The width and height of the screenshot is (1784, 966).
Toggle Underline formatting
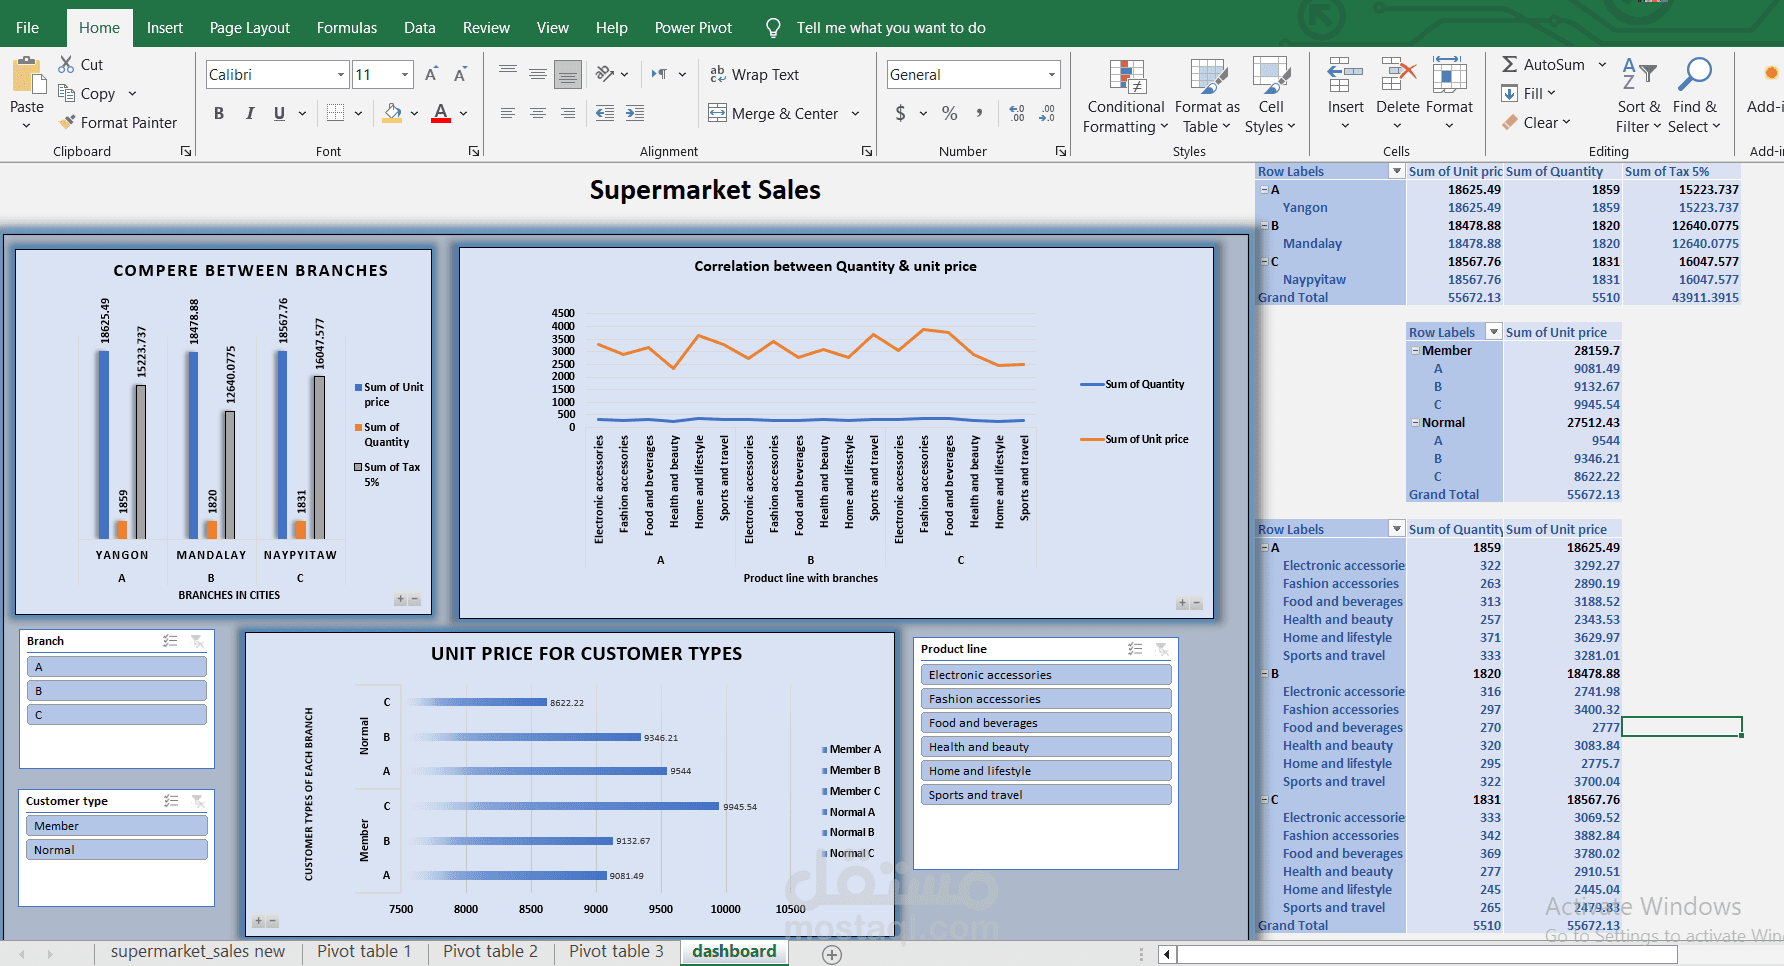coord(279,113)
